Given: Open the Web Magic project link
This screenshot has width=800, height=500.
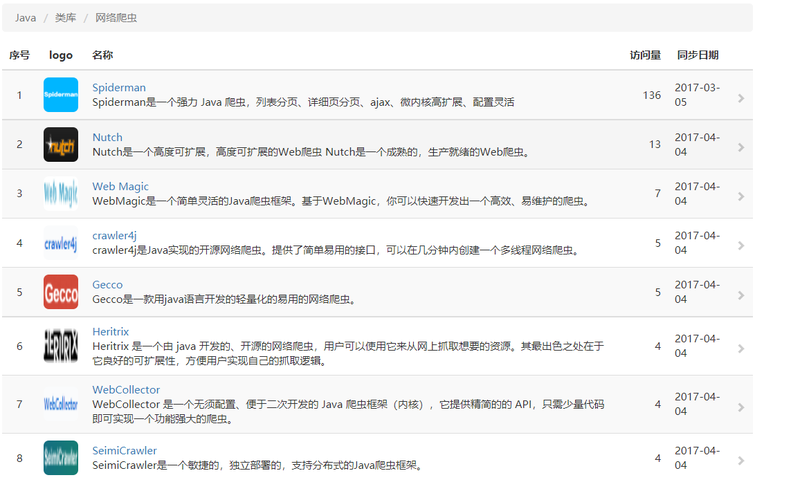Looking at the screenshot, I should pyautogui.click(x=120, y=186).
